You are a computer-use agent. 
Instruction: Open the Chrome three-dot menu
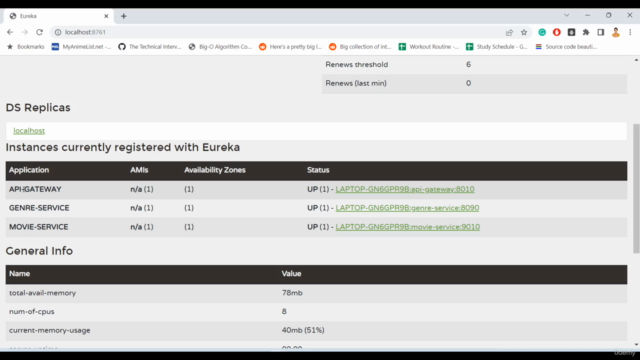pos(630,32)
